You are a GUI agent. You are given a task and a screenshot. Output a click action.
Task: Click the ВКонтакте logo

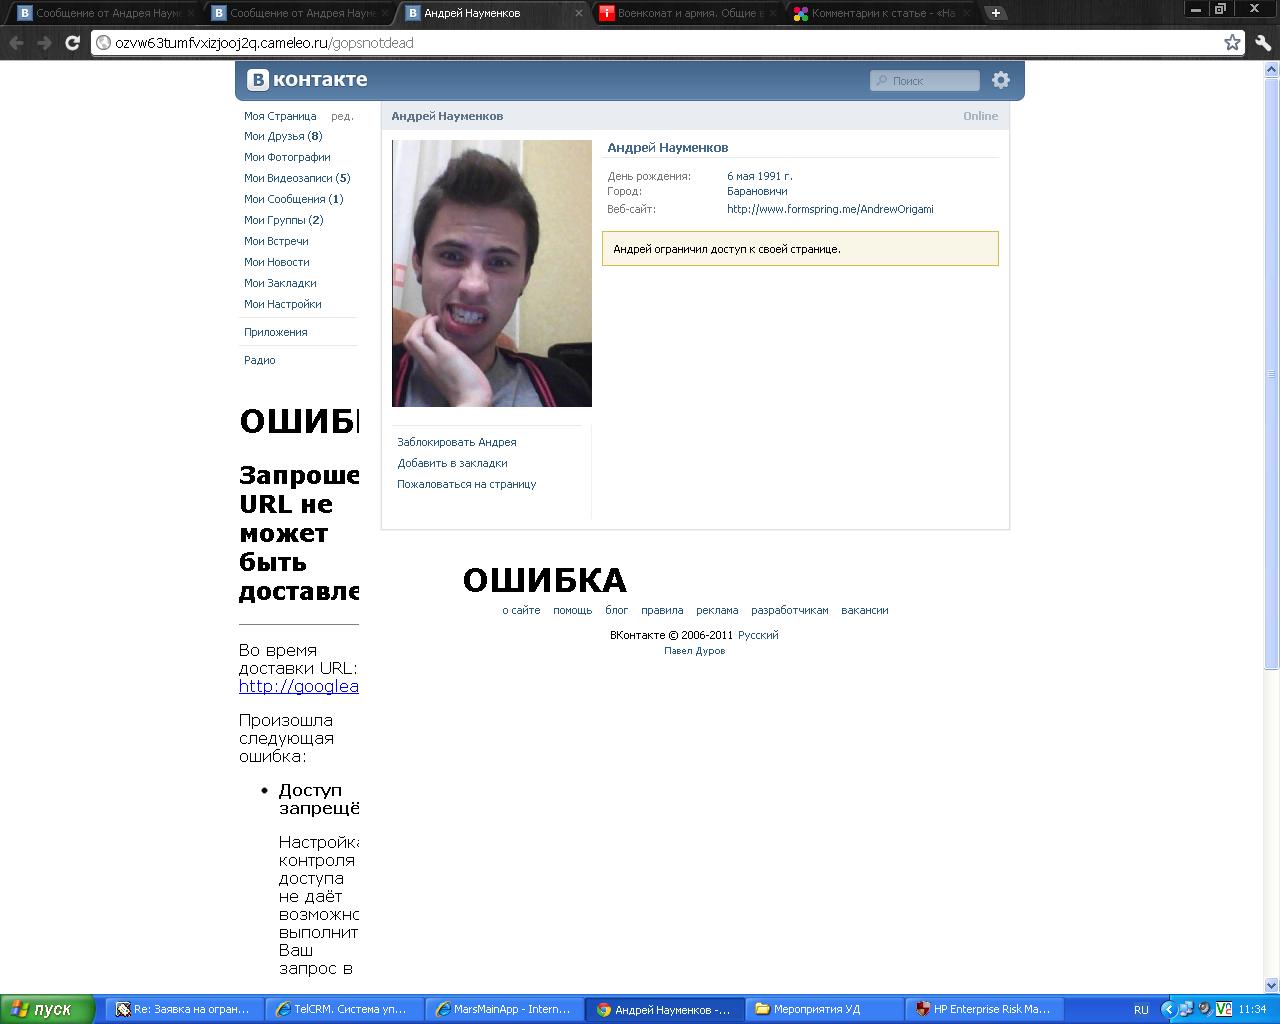point(308,80)
